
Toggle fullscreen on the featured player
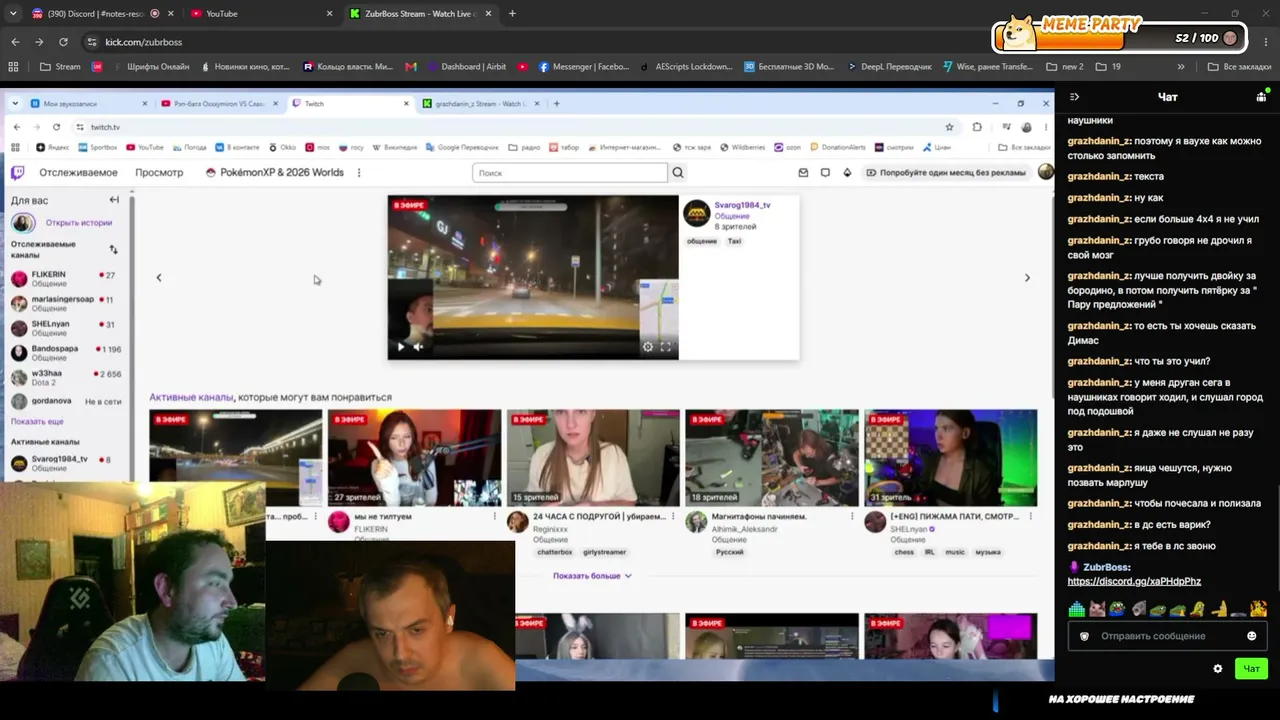pos(666,347)
